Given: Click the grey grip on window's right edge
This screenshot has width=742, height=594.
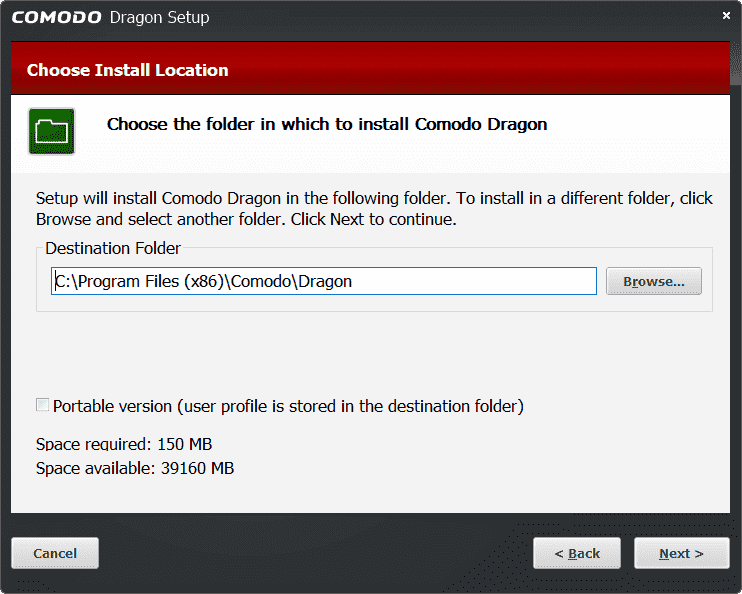Looking at the screenshot, I should 736,64.
